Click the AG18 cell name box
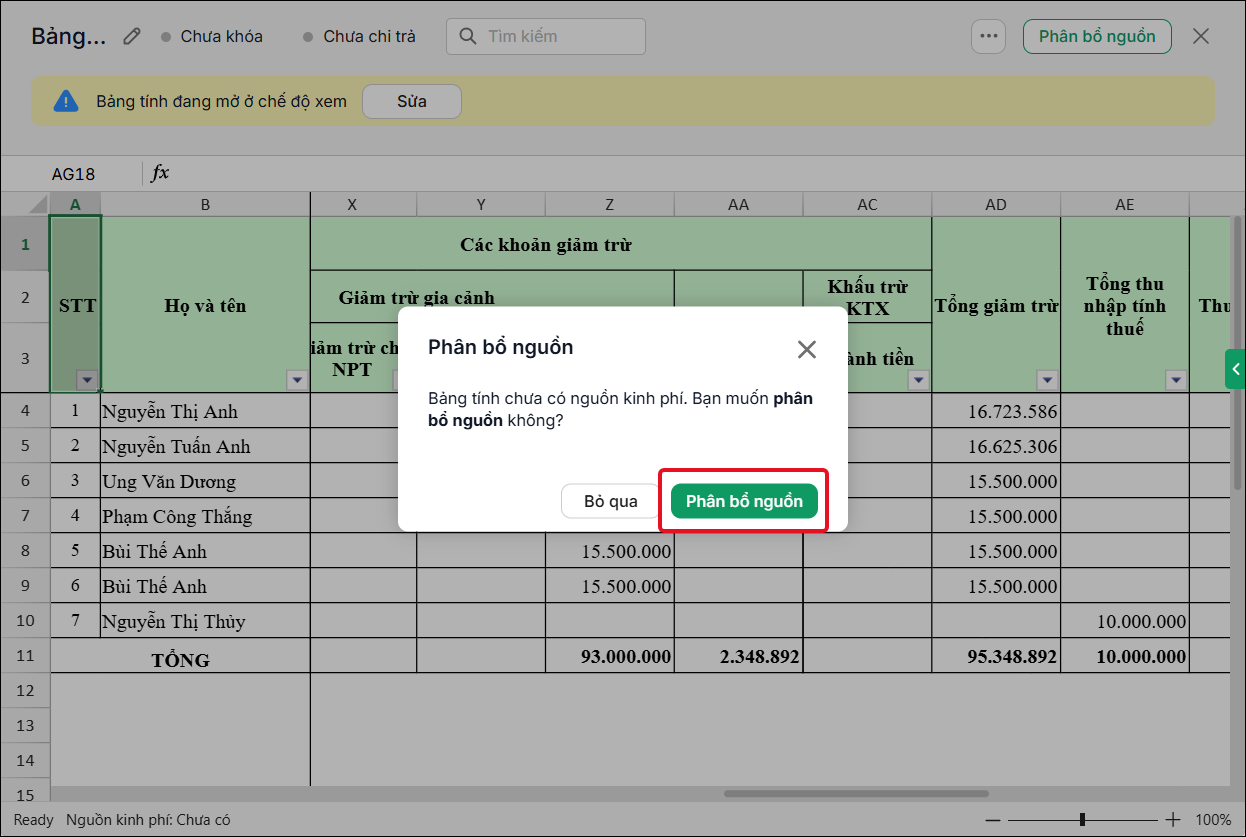 [73, 173]
